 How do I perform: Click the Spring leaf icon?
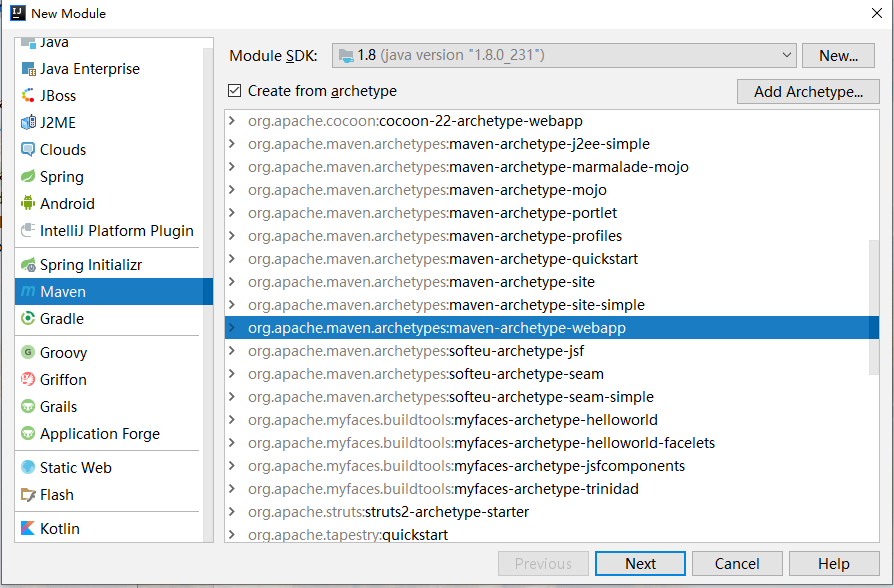pos(28,177)
